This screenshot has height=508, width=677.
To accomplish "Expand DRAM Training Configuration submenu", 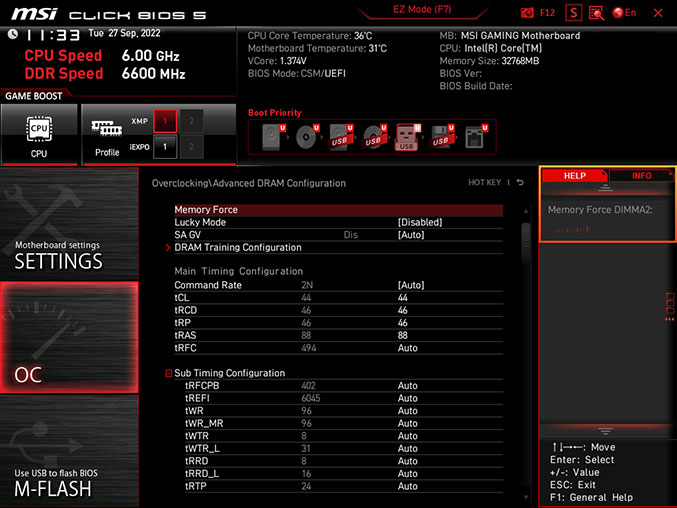I will (237, 247).
